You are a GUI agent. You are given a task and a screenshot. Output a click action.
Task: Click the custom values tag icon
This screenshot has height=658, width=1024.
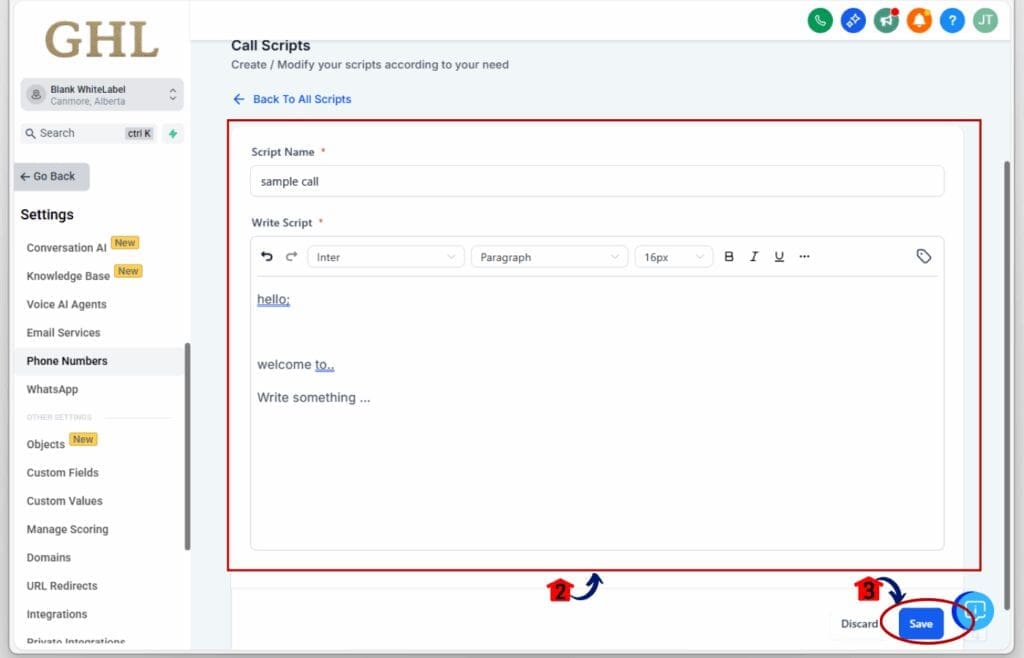pyautogui.click(x=923, y=257)
